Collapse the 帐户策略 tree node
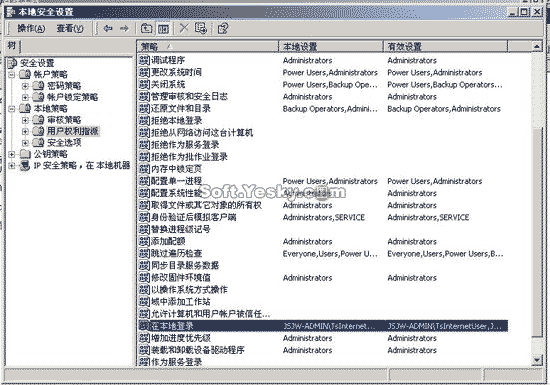The height and width of the screenshot is (385, 550). click(12, 74)
